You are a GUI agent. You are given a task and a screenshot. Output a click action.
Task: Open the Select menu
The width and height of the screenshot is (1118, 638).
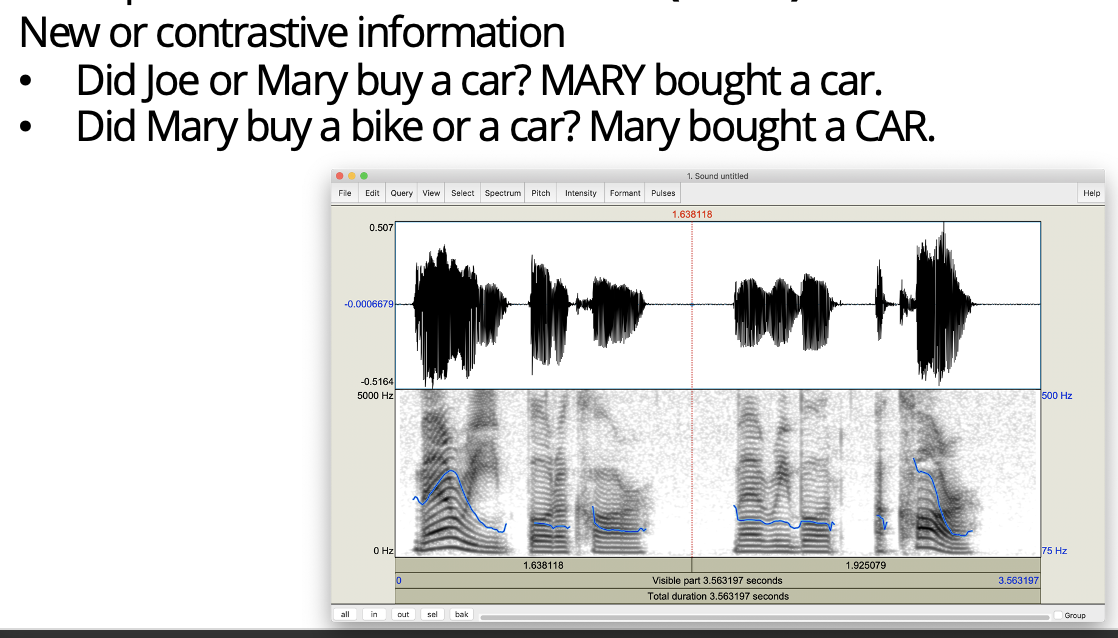(463, 193)
